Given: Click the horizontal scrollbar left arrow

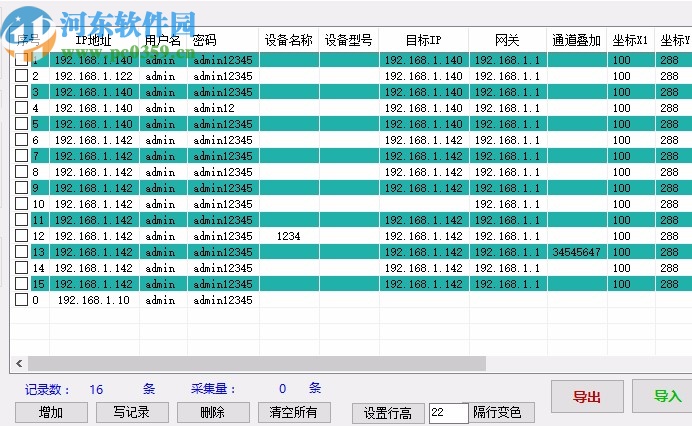Looking at the screenshot, I should point(19,364).
